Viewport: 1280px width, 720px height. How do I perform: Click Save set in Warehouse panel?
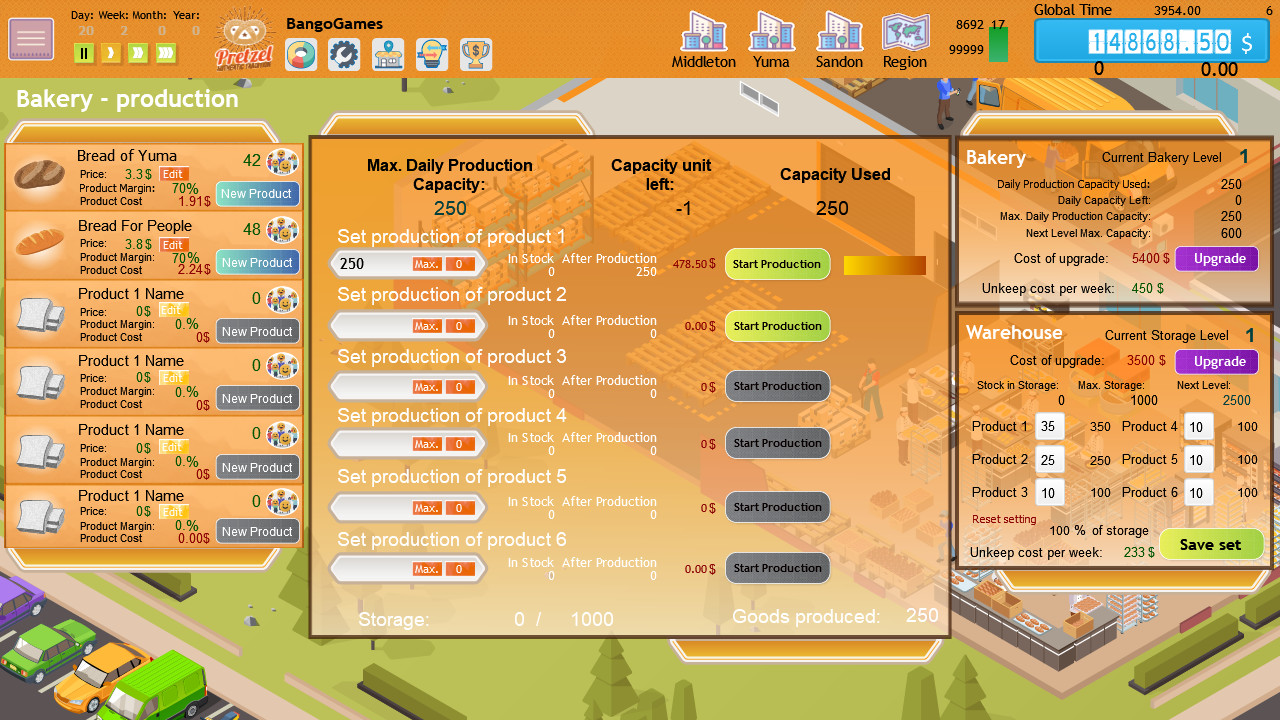pyautogui.click(x=1210, y=545)
